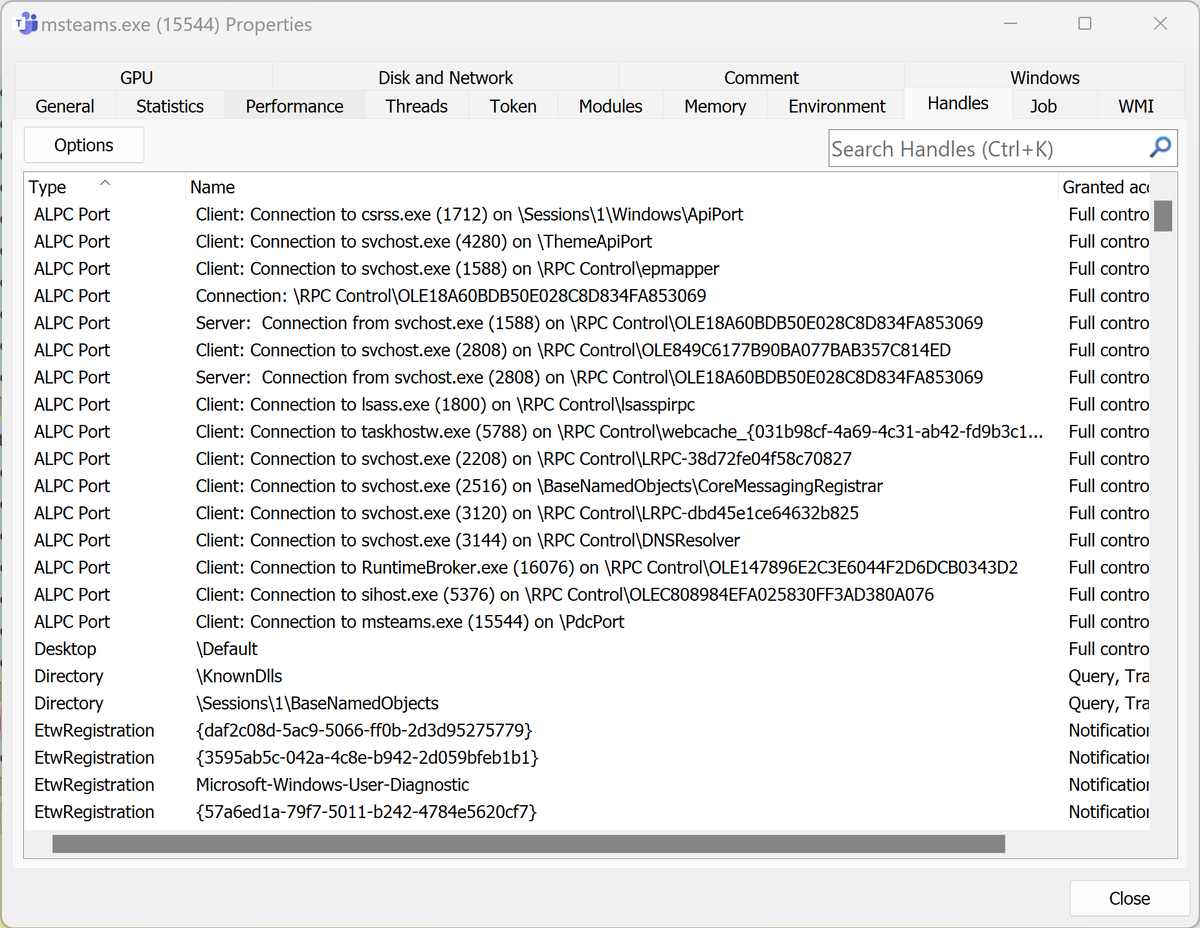Select the Desktop \Default handle row

(587, 648)
